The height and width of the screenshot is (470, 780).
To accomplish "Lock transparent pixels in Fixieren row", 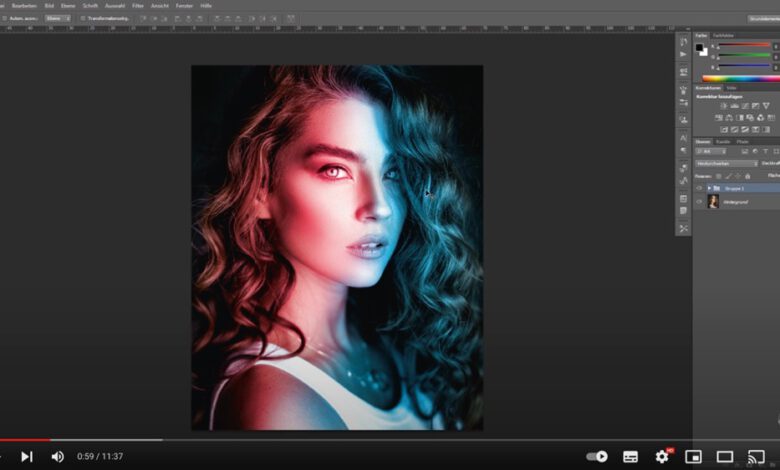I will click(x=718, y=176).
